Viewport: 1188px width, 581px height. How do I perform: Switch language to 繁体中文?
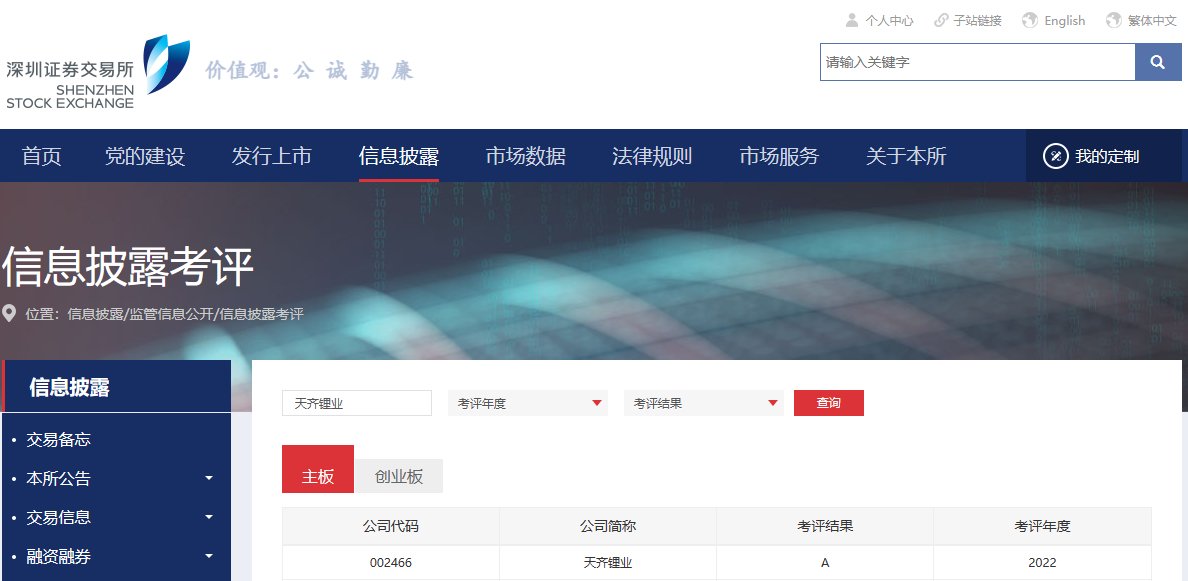[x=1152, y=21]
